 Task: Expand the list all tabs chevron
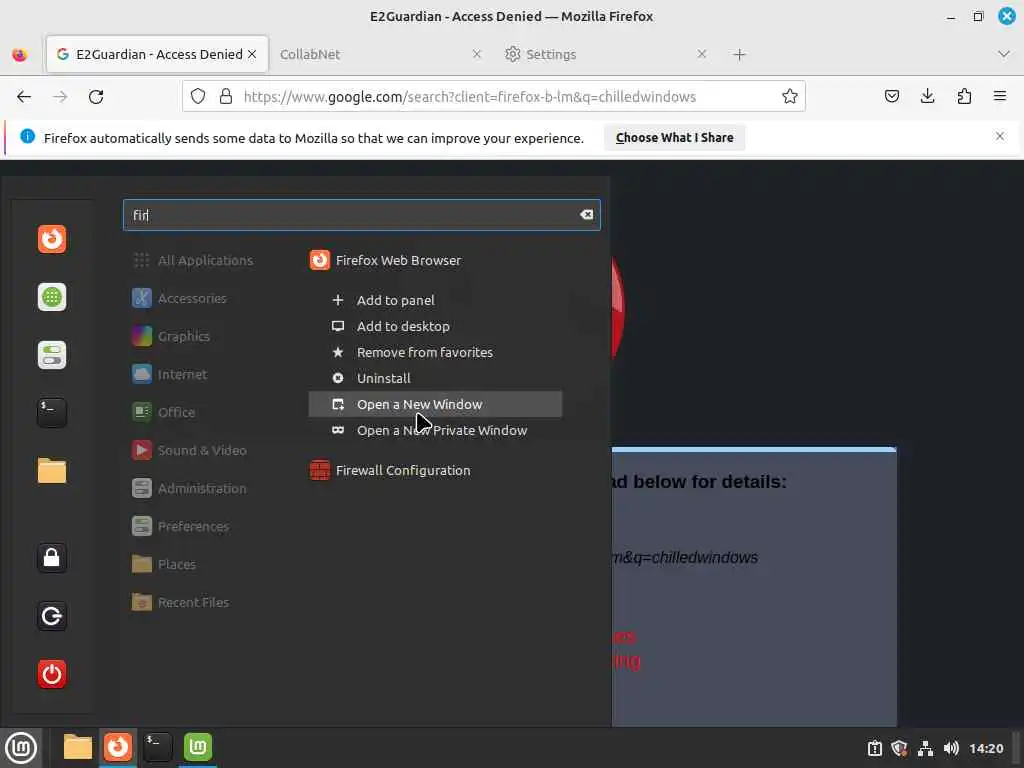(x=1004, y=54)
